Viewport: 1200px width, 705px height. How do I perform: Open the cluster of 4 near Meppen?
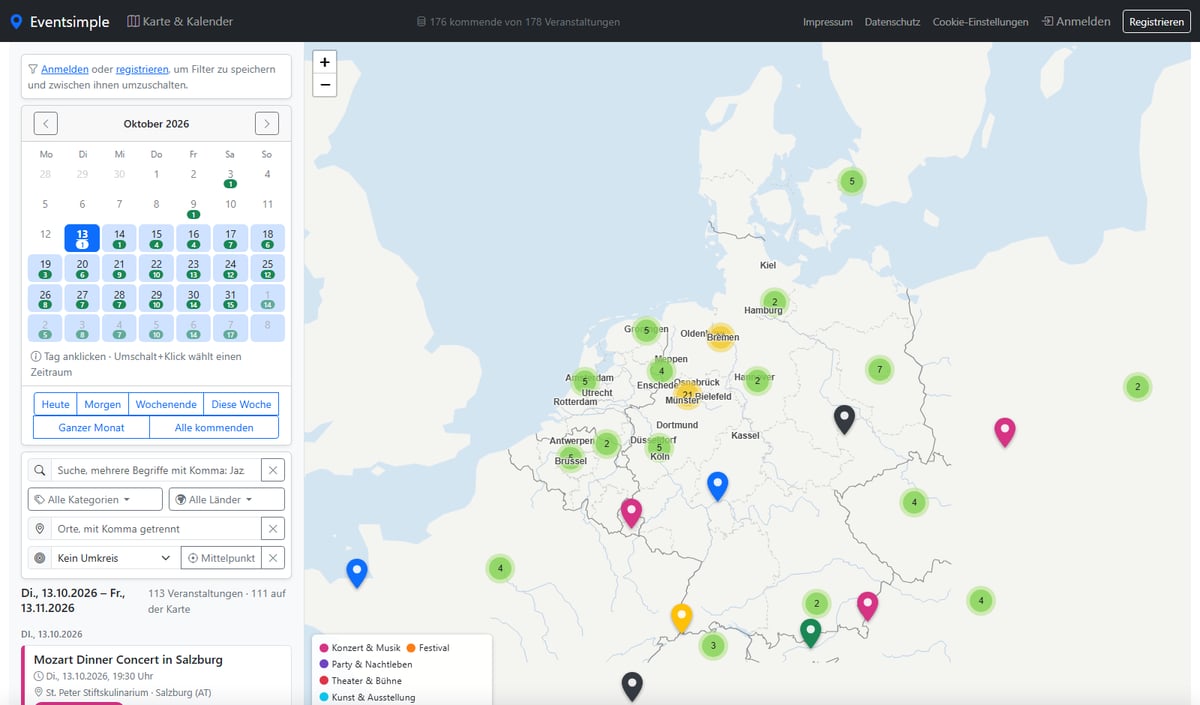(x=661, y=372)
